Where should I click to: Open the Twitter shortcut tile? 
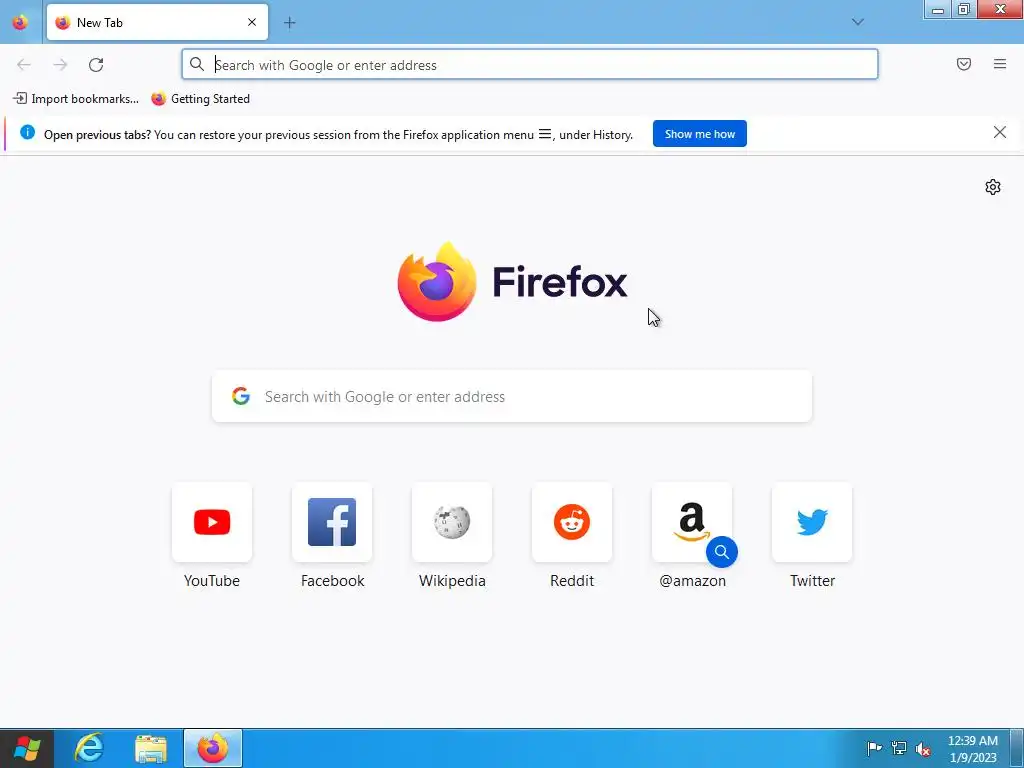pos(812,522)
